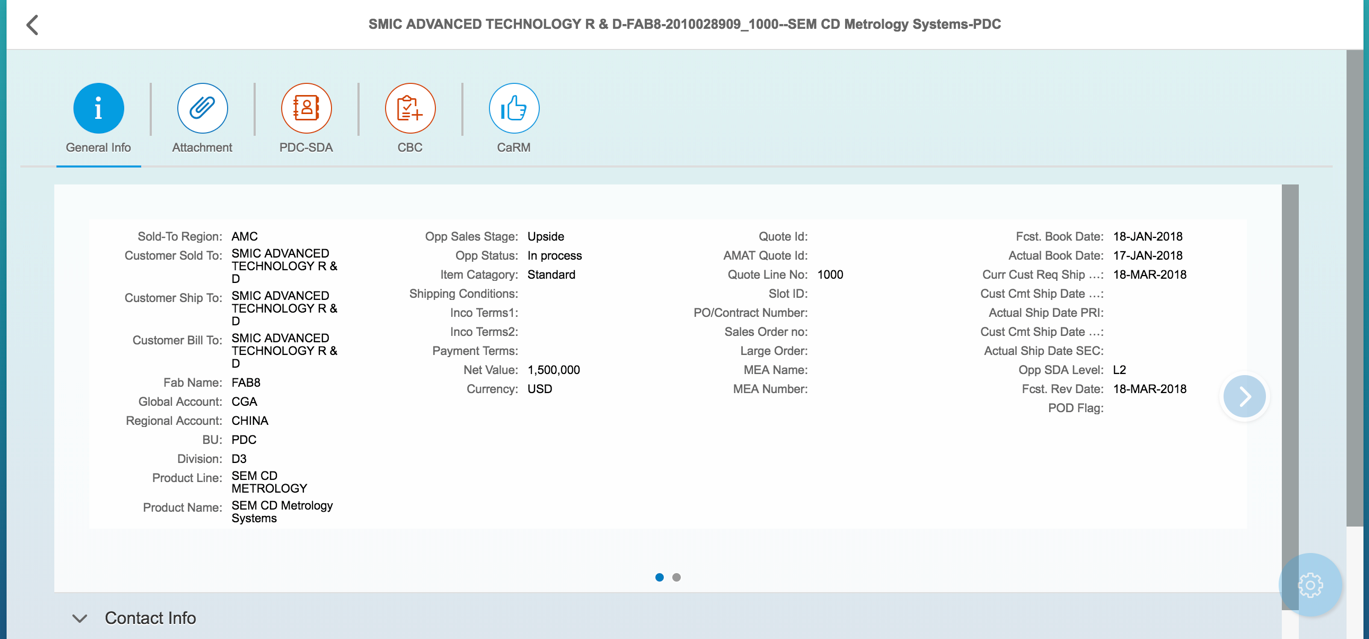Click the Actual Book Date value 17-JAN-2018
The height and width of the screenshot is (639, 1369).
point(1148,256)
